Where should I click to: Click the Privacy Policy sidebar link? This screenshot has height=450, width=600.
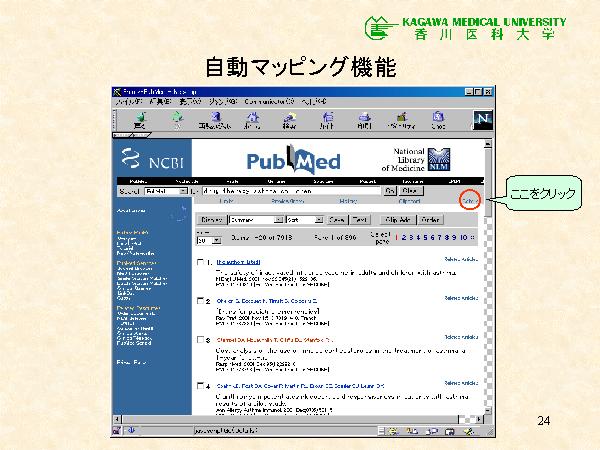pyautogui.click(x=131, y=362)
